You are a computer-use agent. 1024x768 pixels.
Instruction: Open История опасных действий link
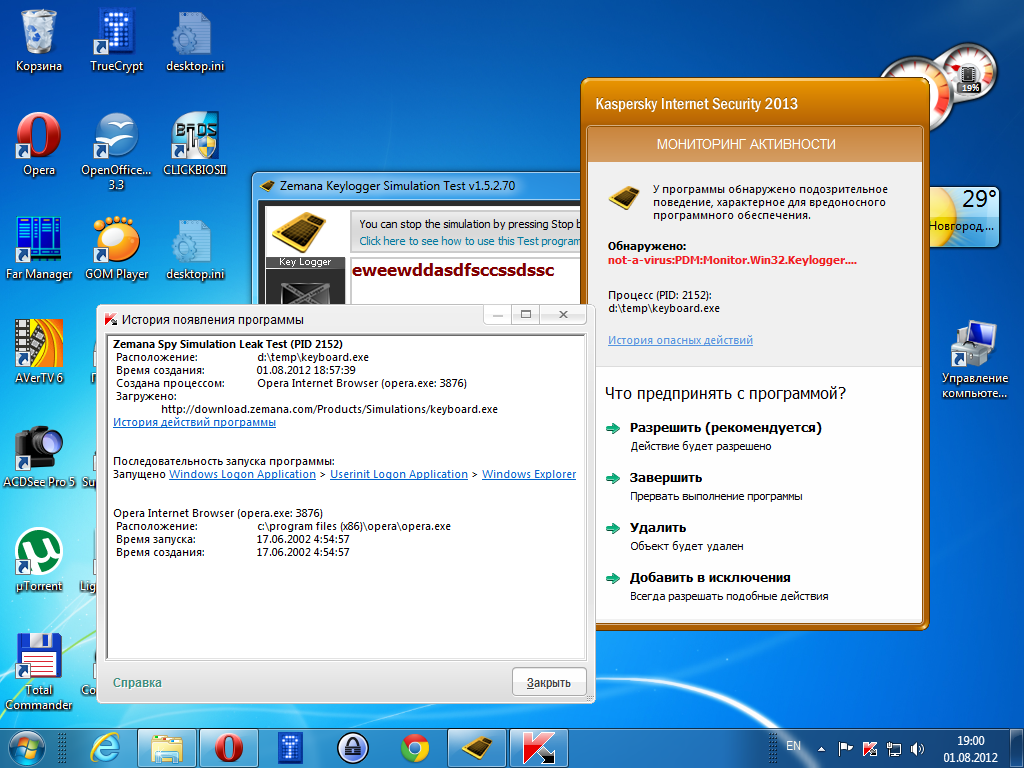[x=680, y=341]
